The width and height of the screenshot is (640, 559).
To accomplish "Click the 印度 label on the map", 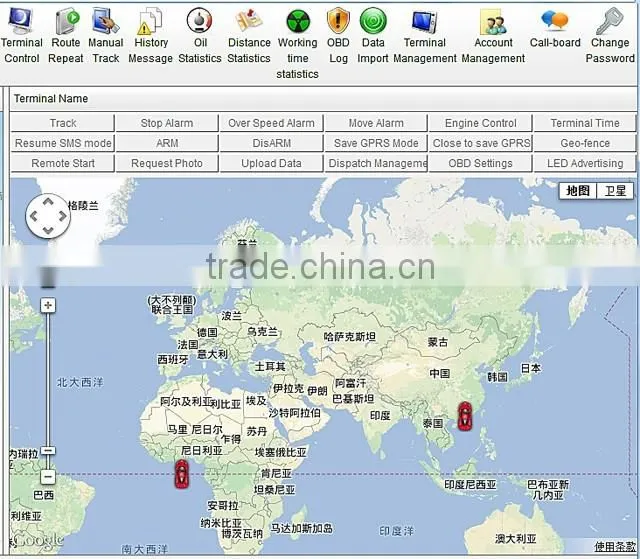I will pyautogui.click(x=380, y=415).
